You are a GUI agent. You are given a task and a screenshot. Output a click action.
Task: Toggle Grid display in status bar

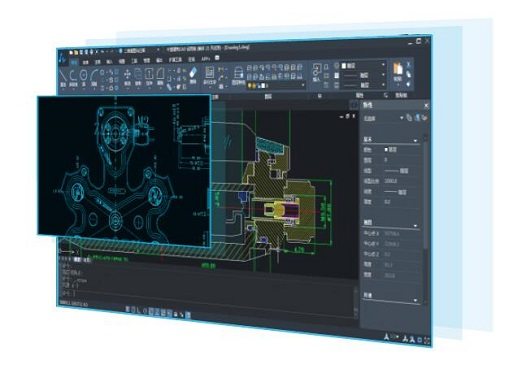pos(133,310)
